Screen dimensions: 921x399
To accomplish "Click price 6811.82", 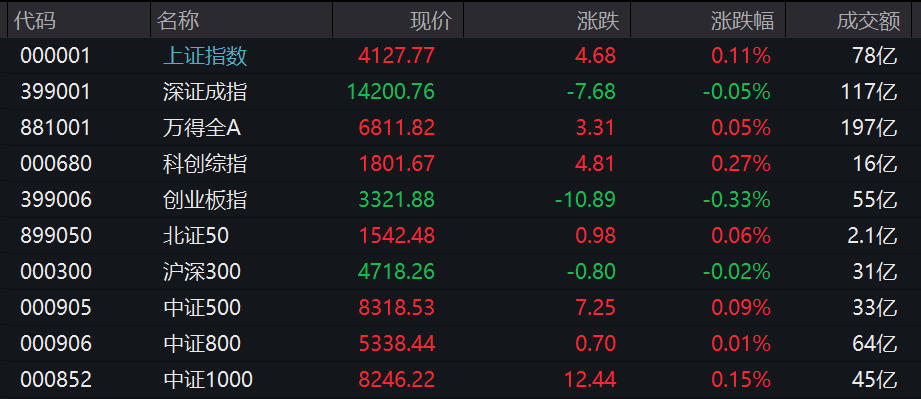I will click(x=396, y=128).
